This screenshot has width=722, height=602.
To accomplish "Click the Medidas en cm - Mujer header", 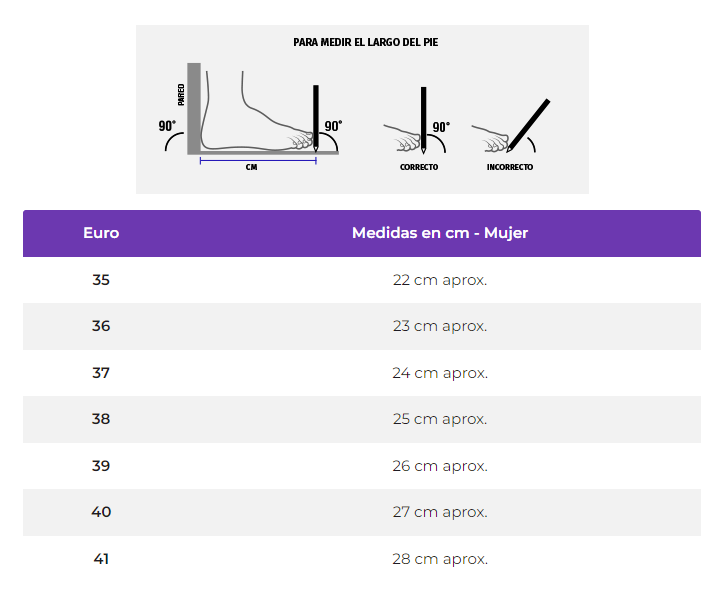I will click(440, 233).
